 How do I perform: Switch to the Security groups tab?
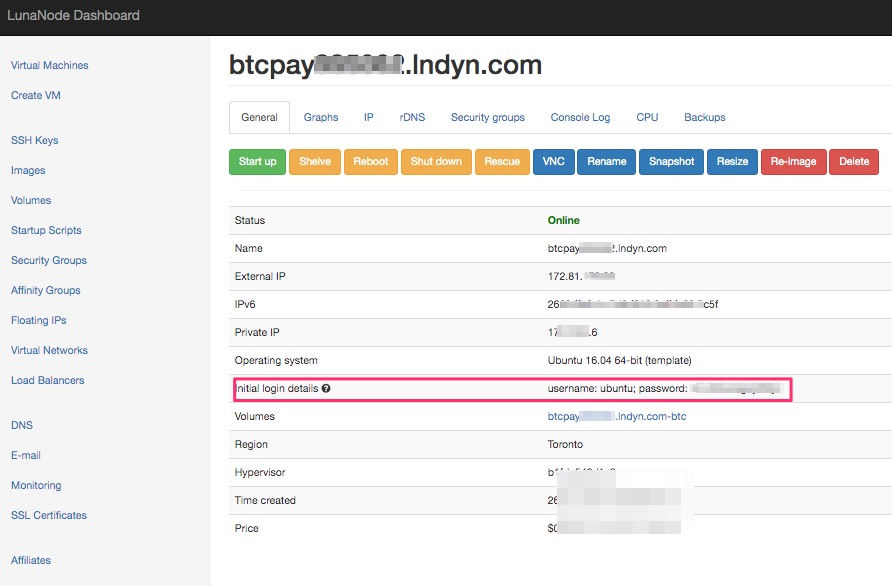[488, 117]
